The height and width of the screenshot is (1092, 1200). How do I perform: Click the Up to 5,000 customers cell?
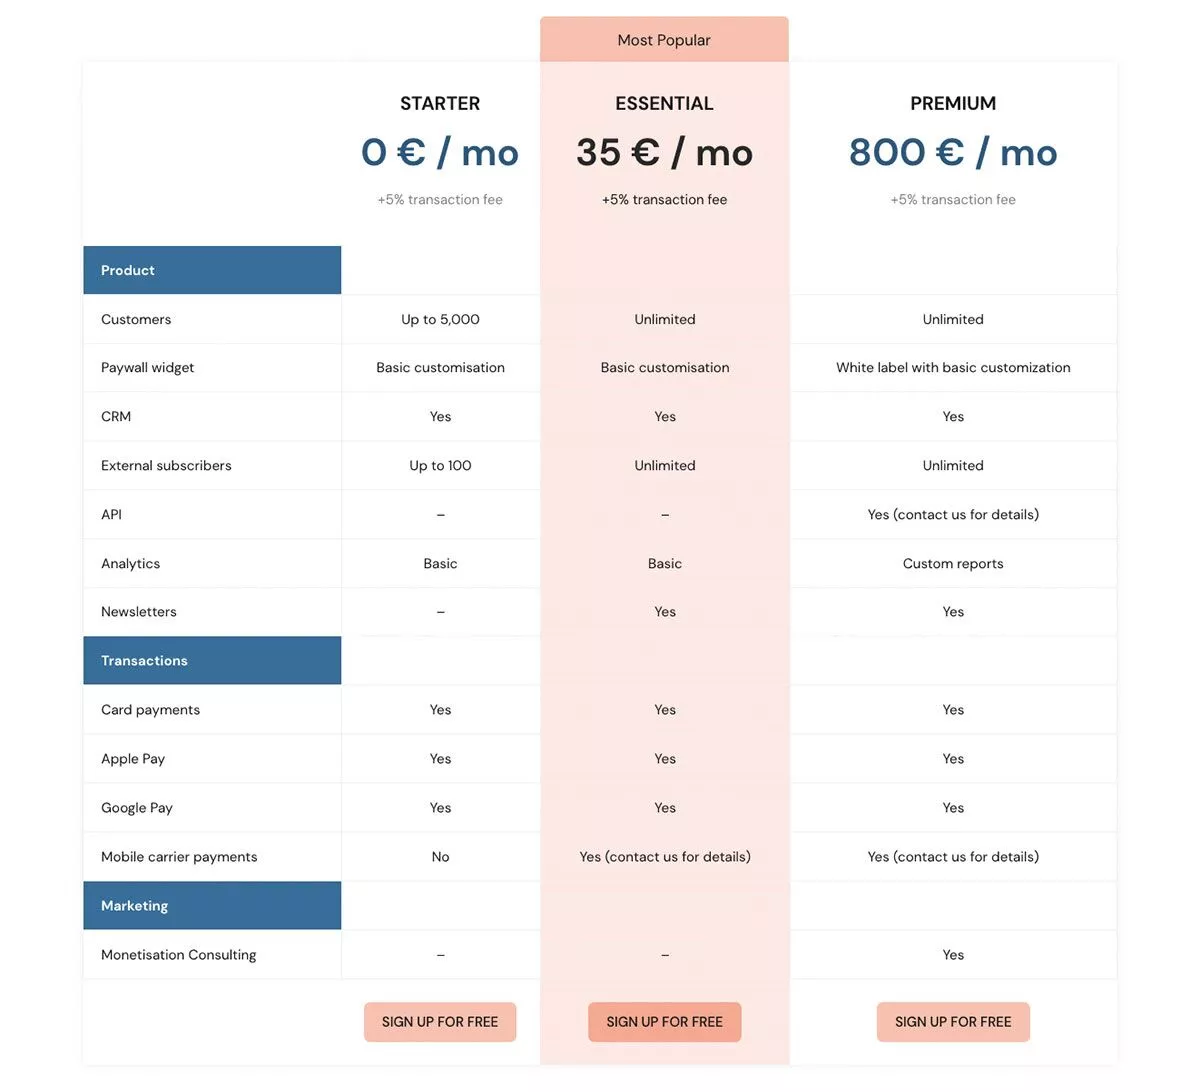coord(440,319)
